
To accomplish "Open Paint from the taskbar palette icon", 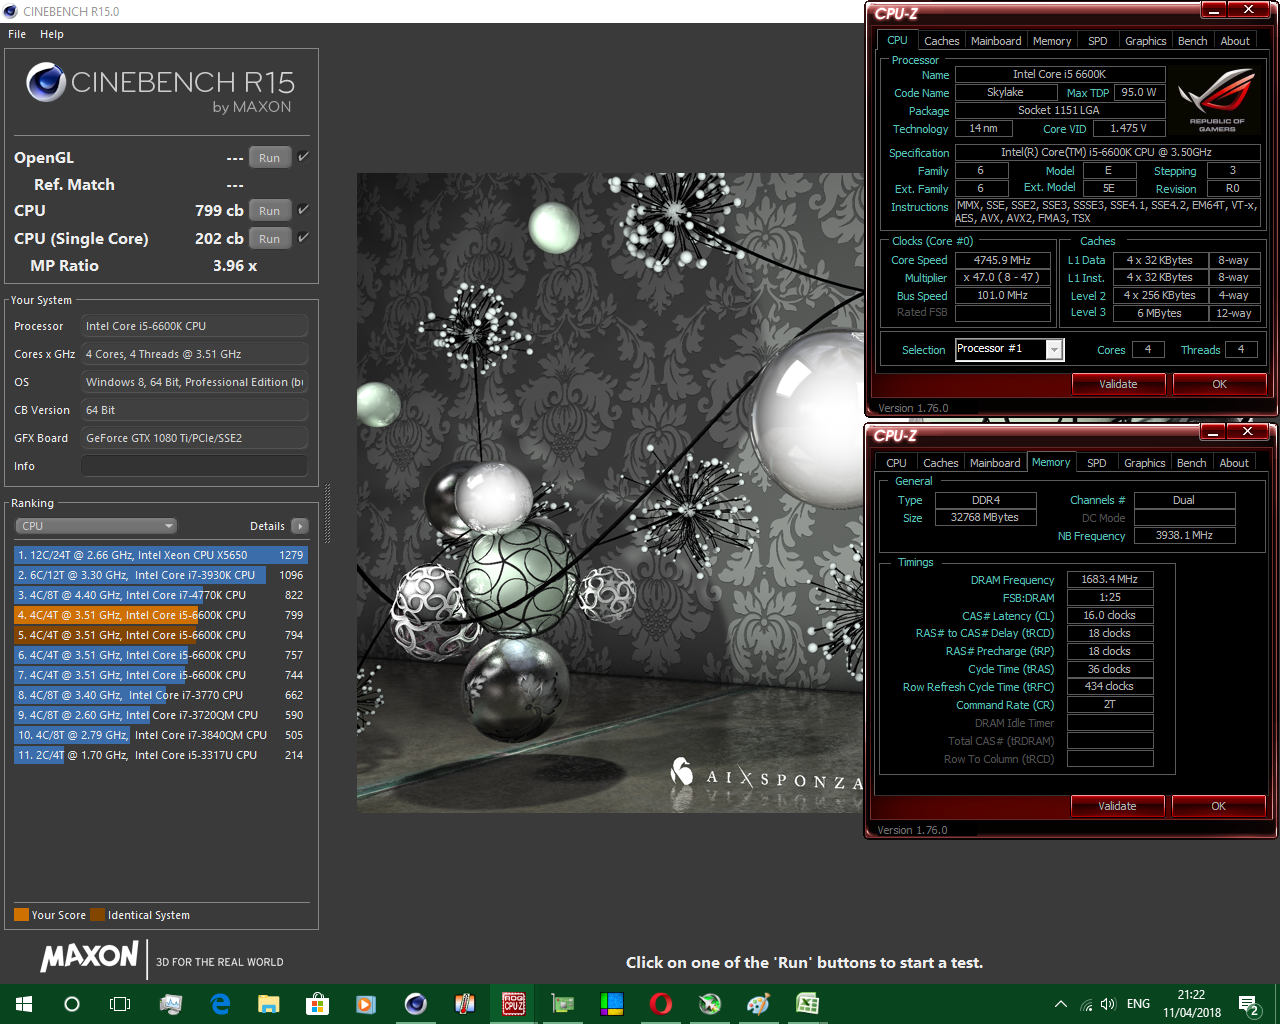I will pyautogui.click(x=758, y=1003).
